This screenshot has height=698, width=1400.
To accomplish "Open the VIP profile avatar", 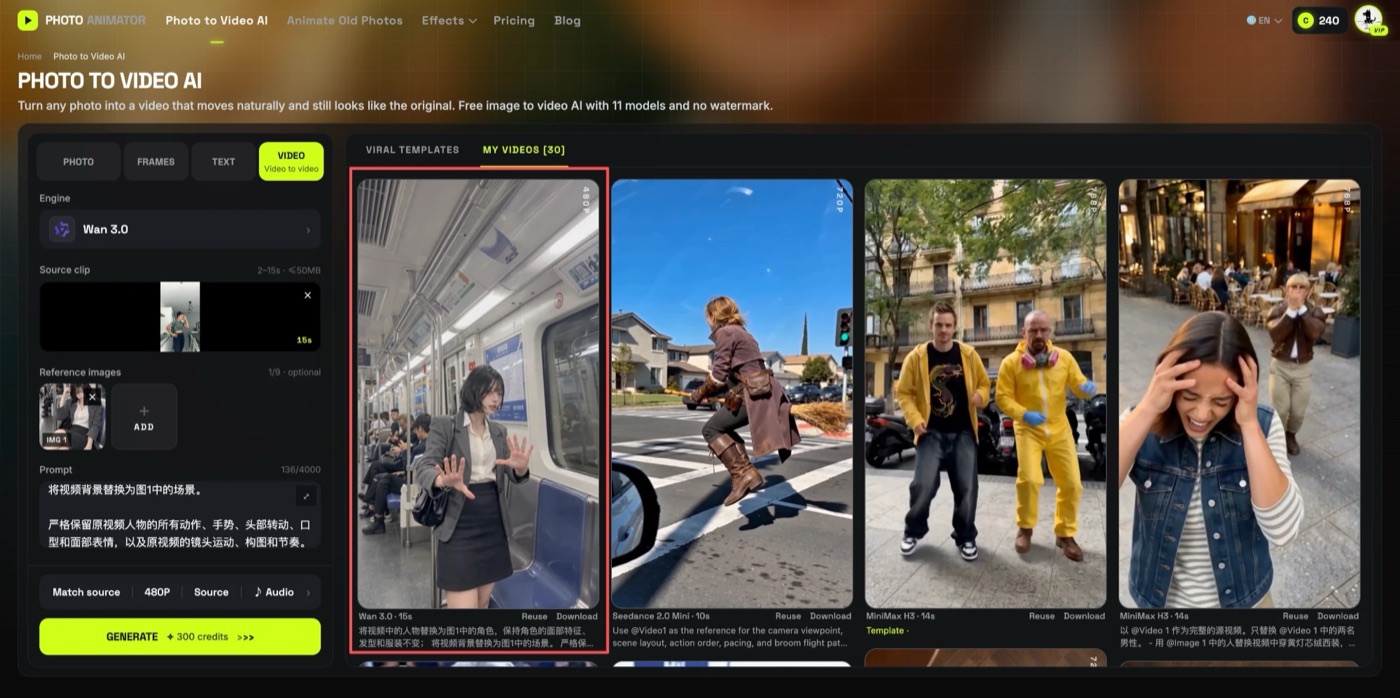I will point(1368,20).
